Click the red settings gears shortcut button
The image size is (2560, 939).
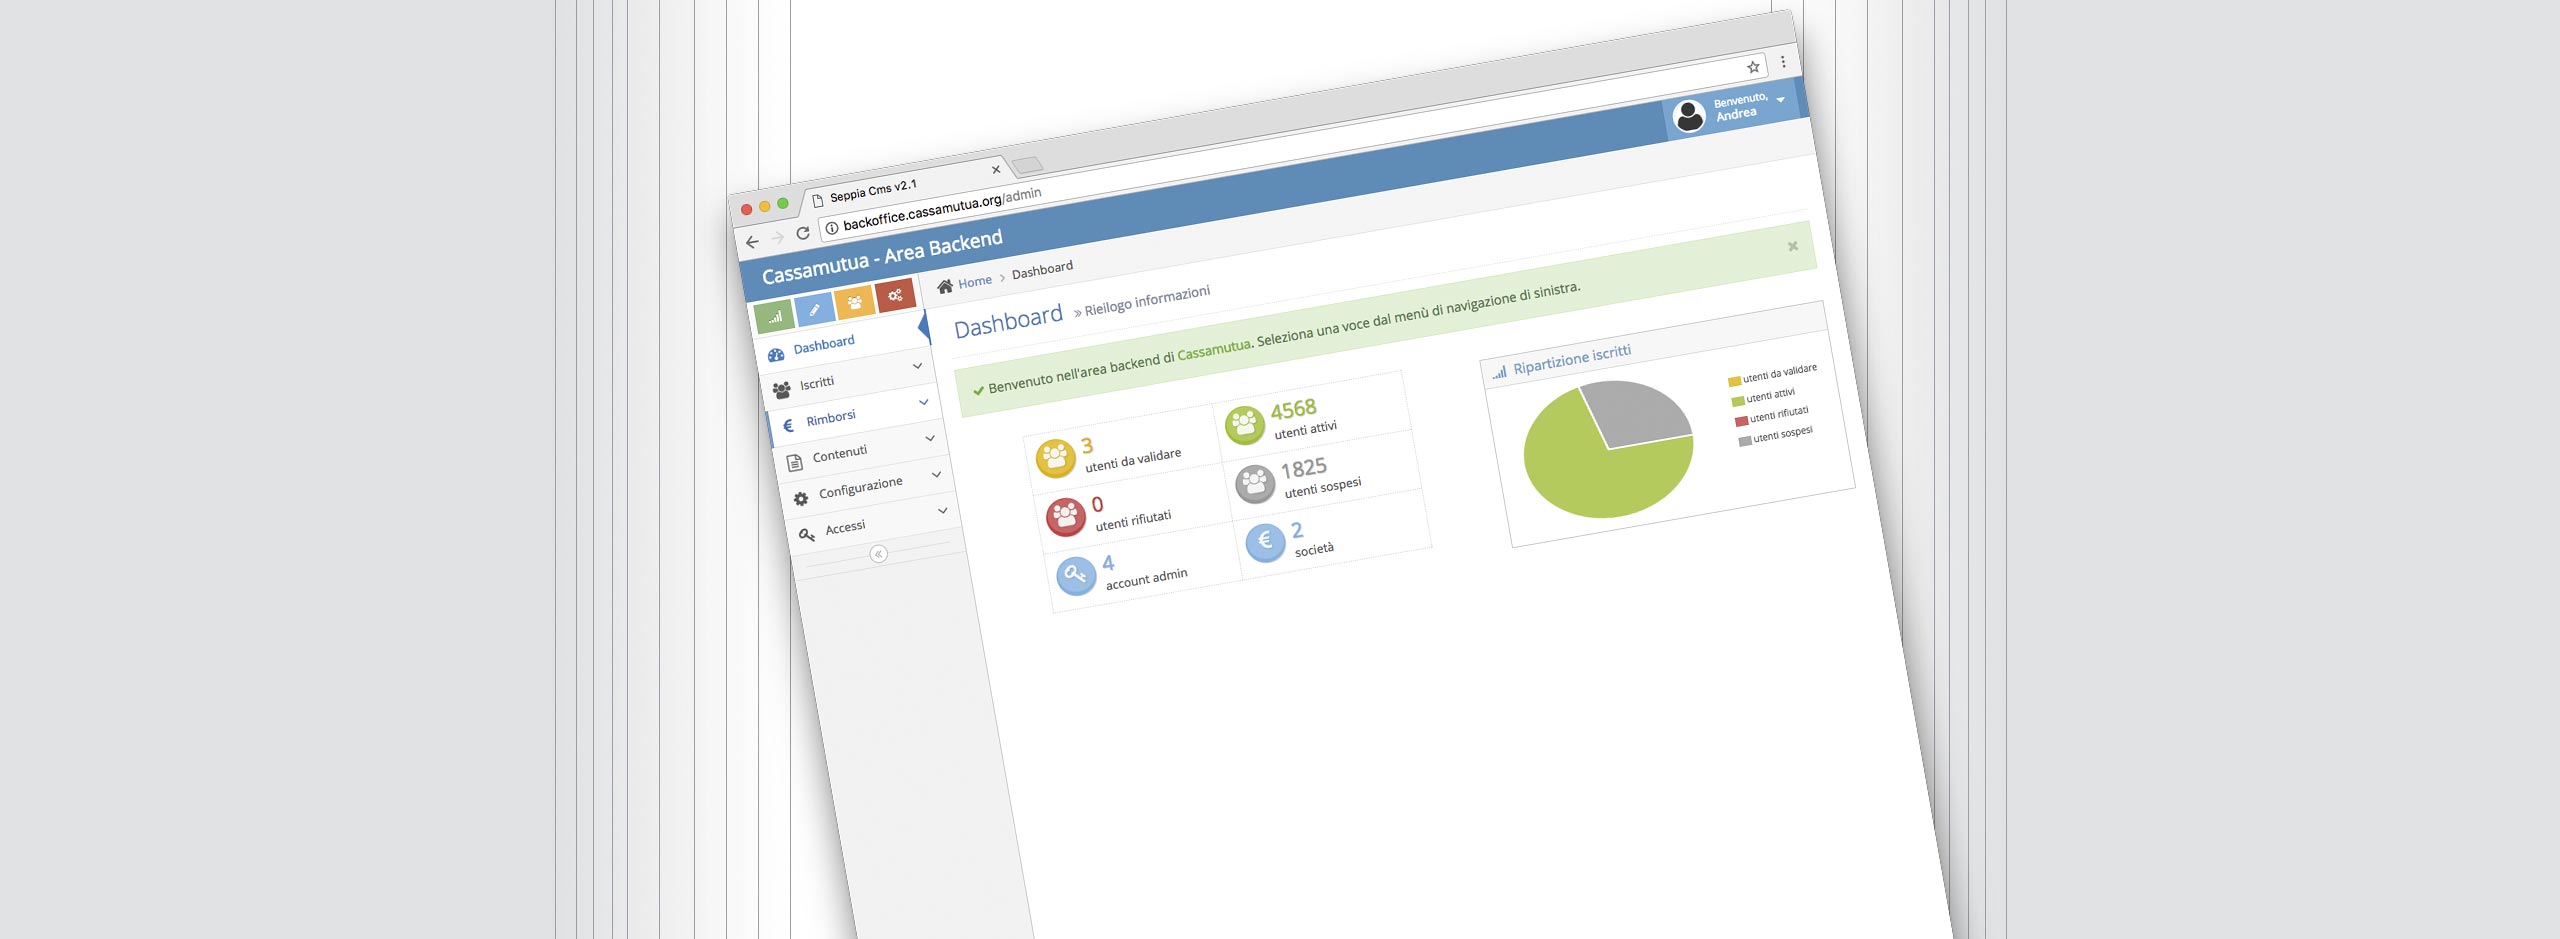click(x=895, y=295)
